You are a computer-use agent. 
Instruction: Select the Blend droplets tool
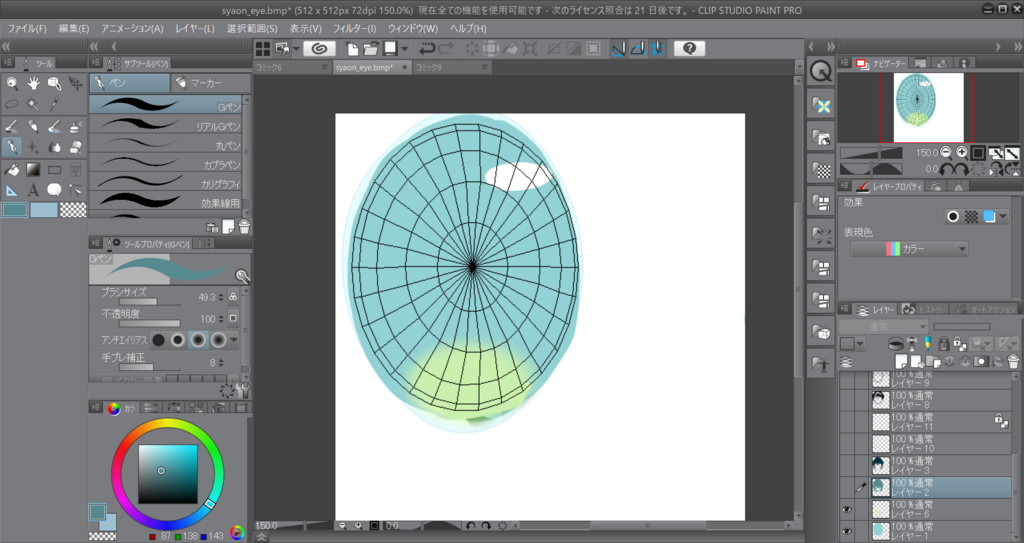pyautogui.click(x=54, y=147)
